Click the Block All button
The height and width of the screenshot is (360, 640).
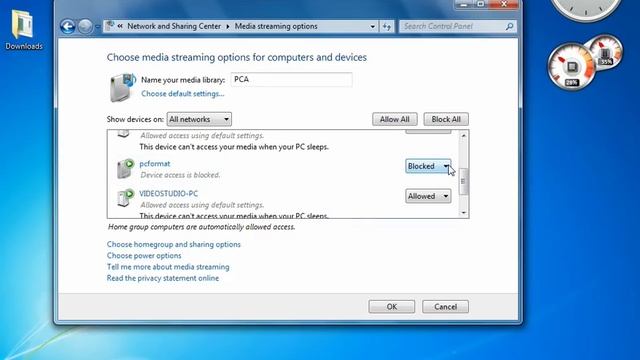(x=446, y=119)
